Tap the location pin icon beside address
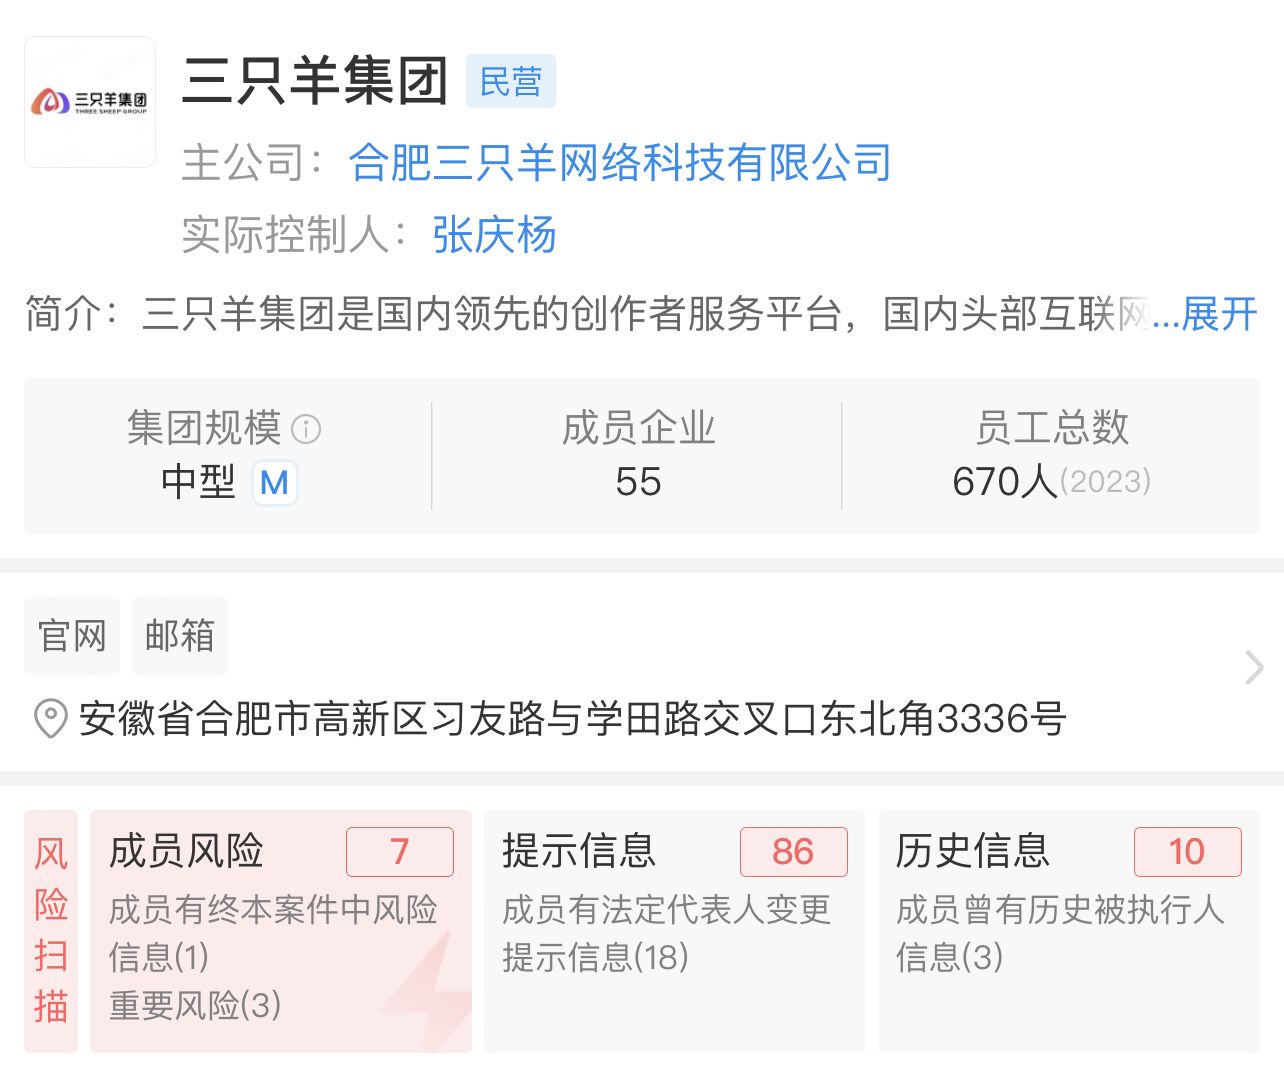1284x1076 pixels. 50,719
